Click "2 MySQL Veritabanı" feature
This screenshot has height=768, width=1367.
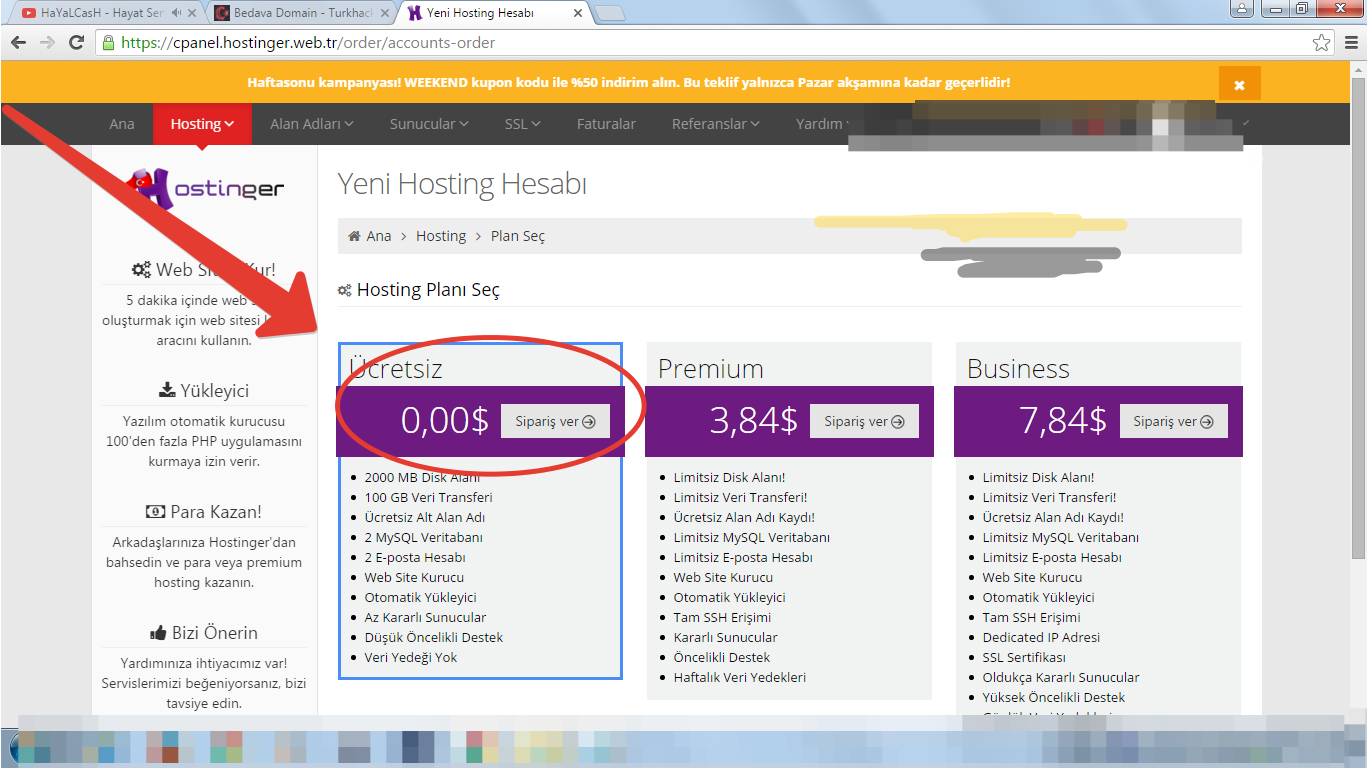coord(424,537)
